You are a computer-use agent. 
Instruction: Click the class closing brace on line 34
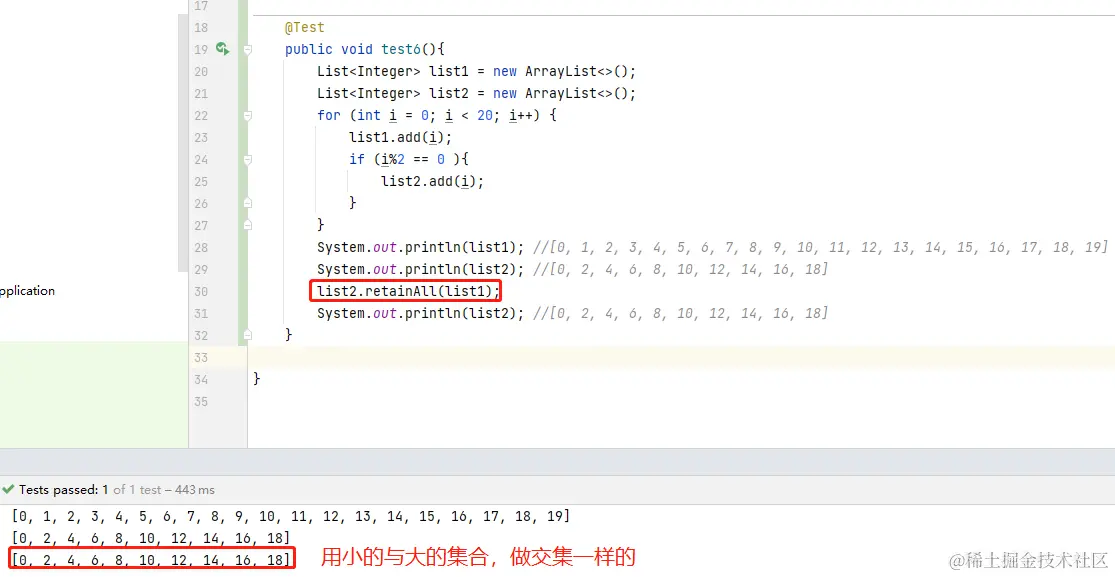[x=257, y=379]
